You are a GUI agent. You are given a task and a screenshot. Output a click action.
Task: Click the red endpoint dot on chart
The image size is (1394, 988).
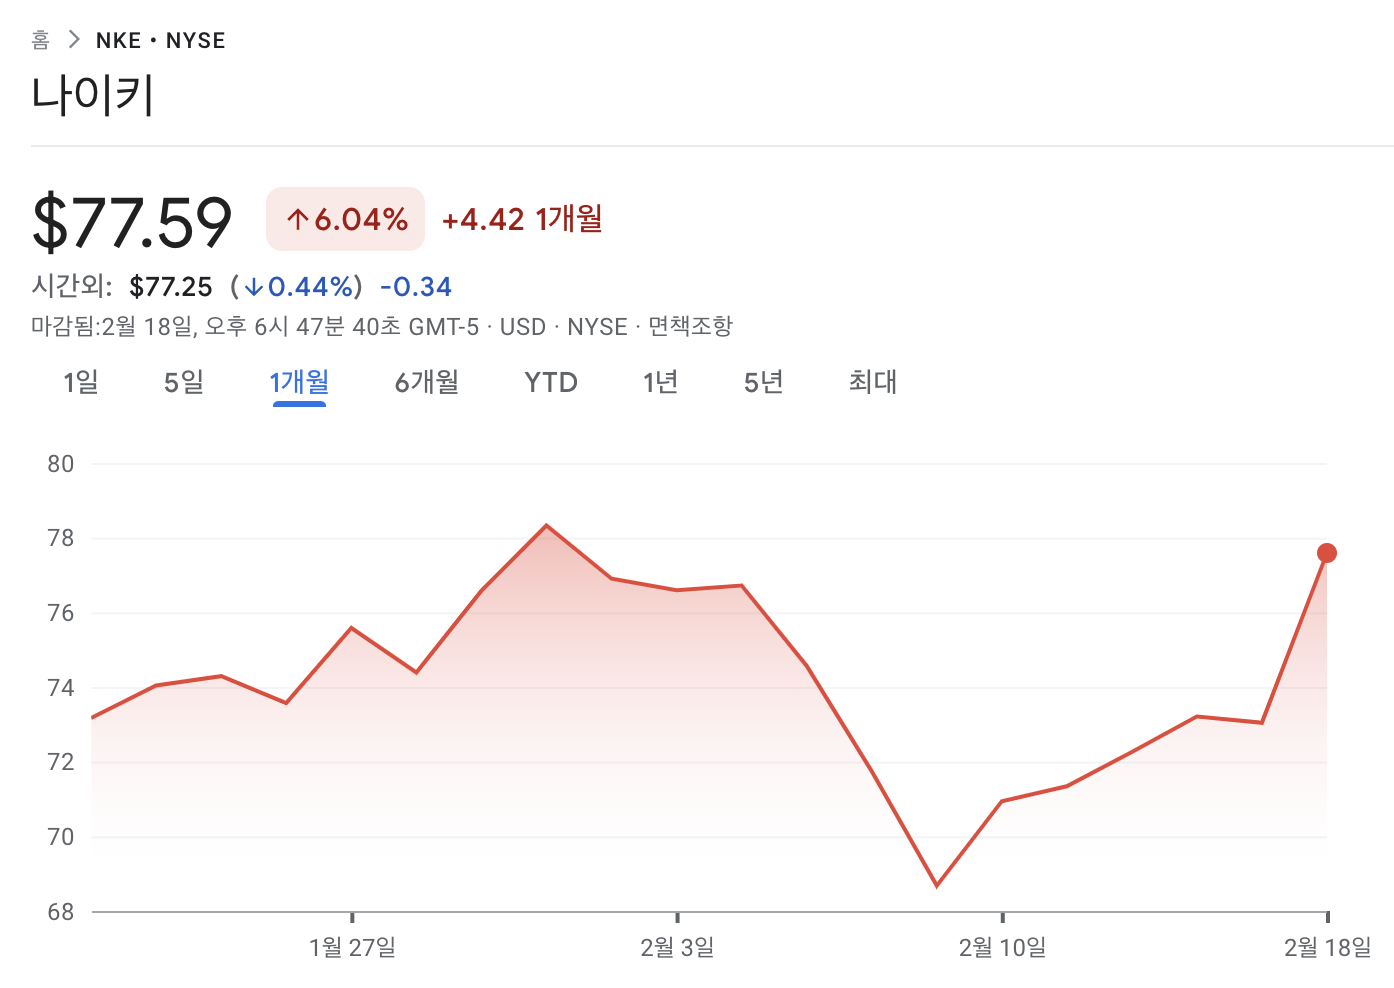(x=1327, y=553)
